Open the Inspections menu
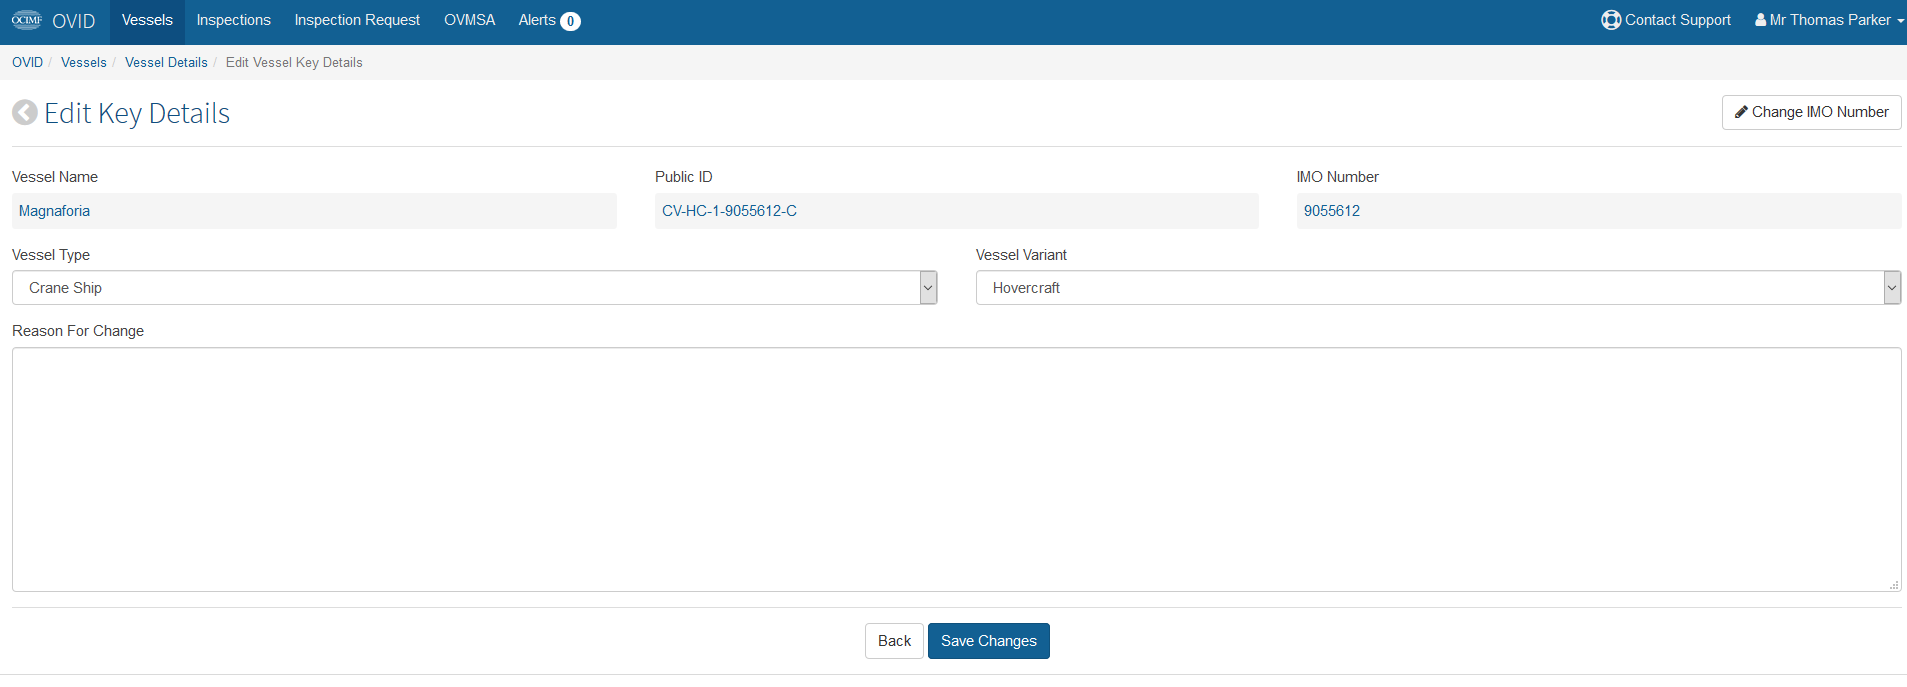Screen dimensions: 1907x687 click(233, 20)
